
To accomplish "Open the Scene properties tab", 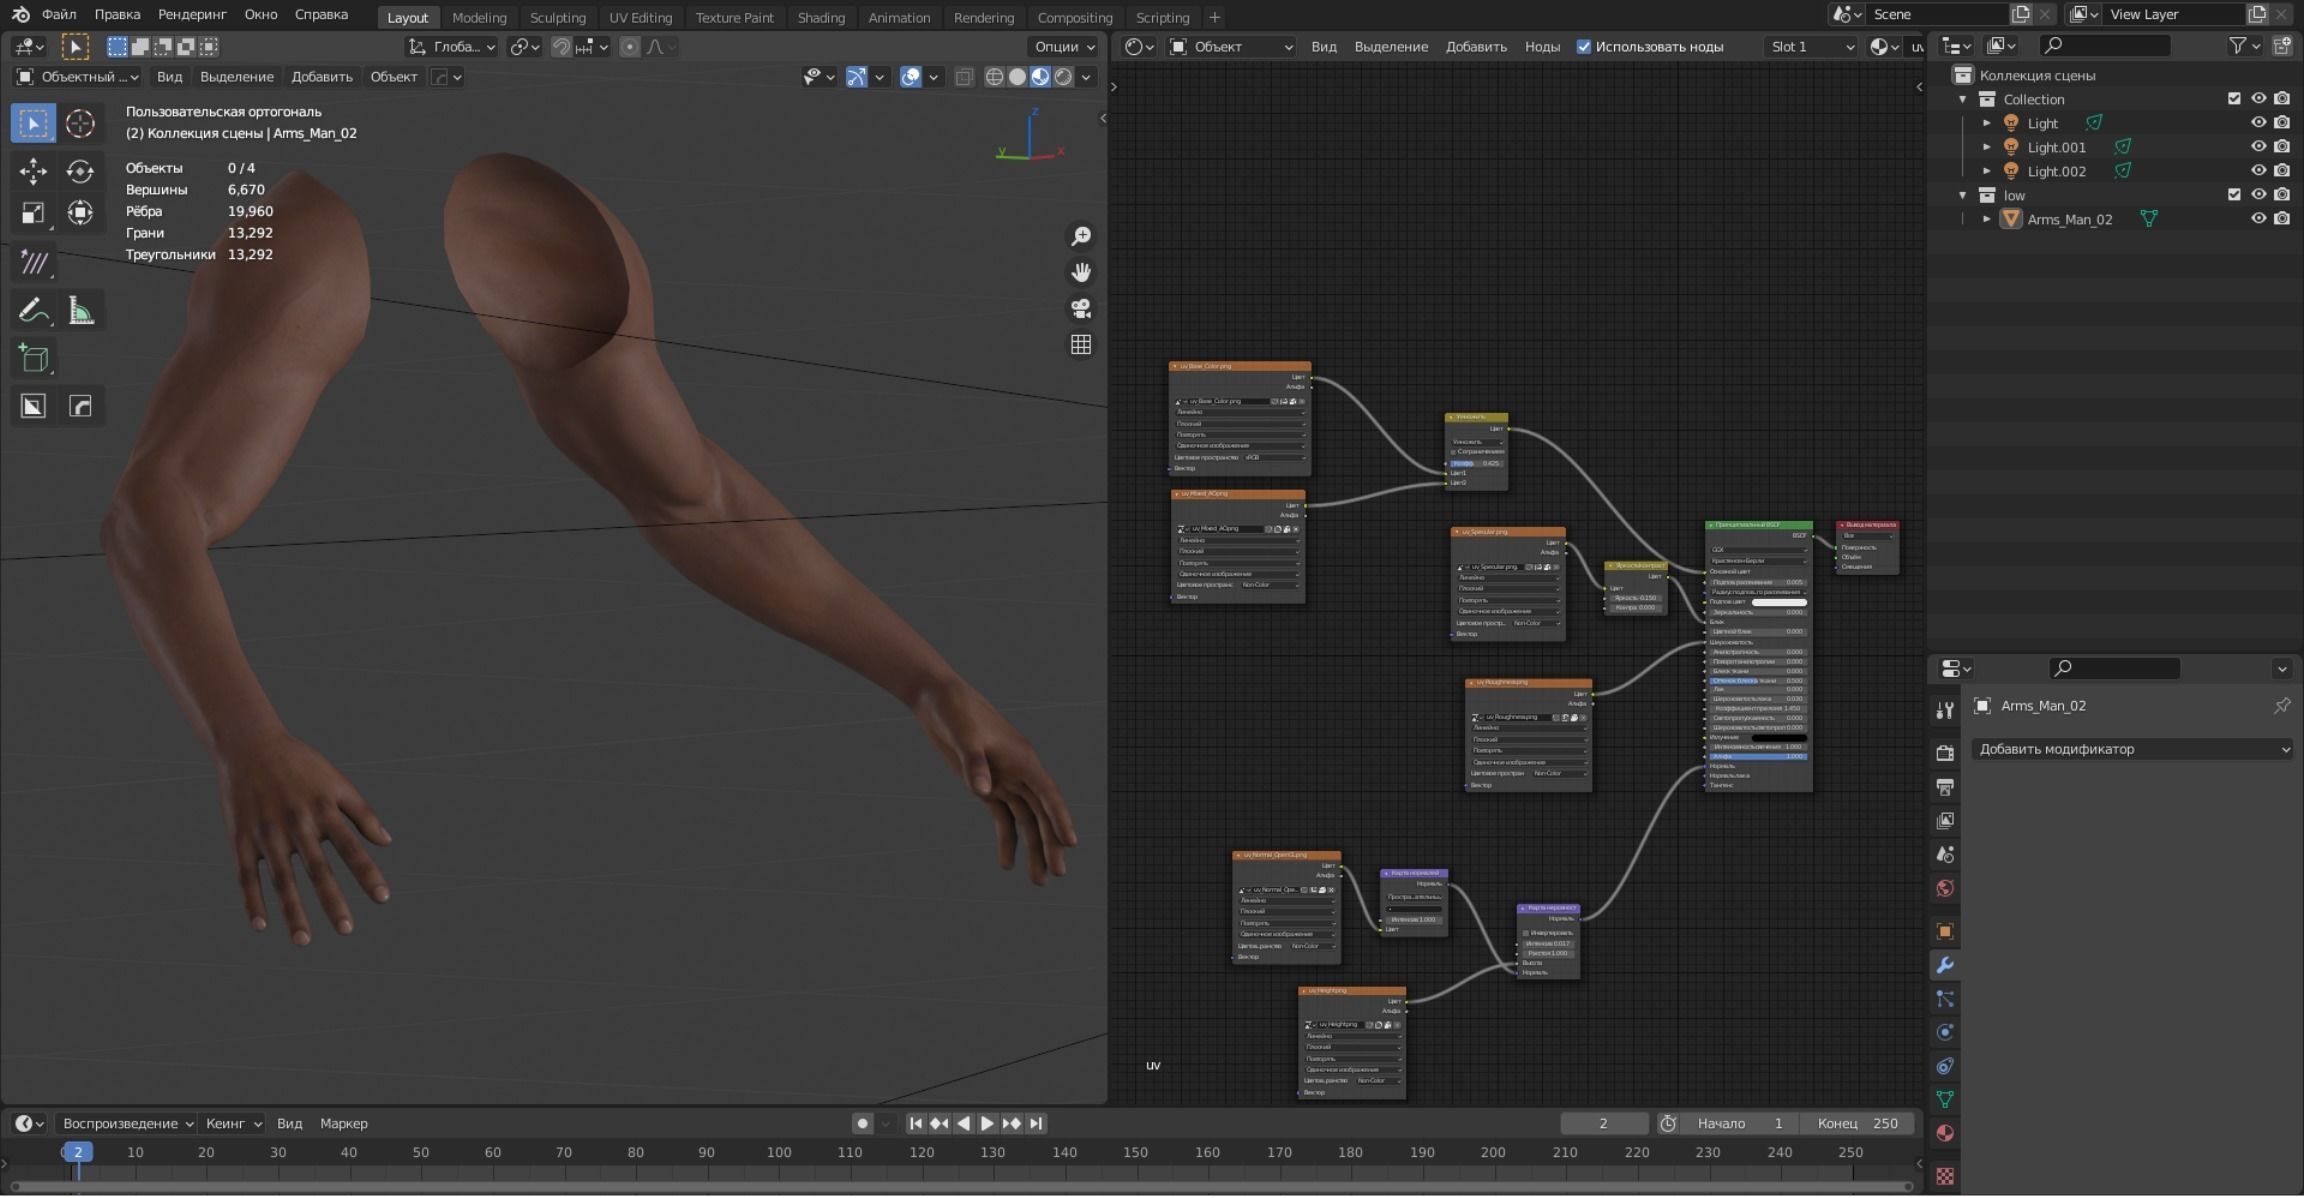I will (1945, 854).
